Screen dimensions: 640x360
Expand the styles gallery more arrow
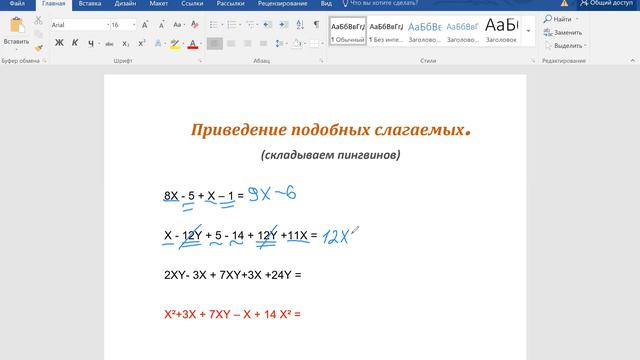pyautogui.click(x=529, y=31)
